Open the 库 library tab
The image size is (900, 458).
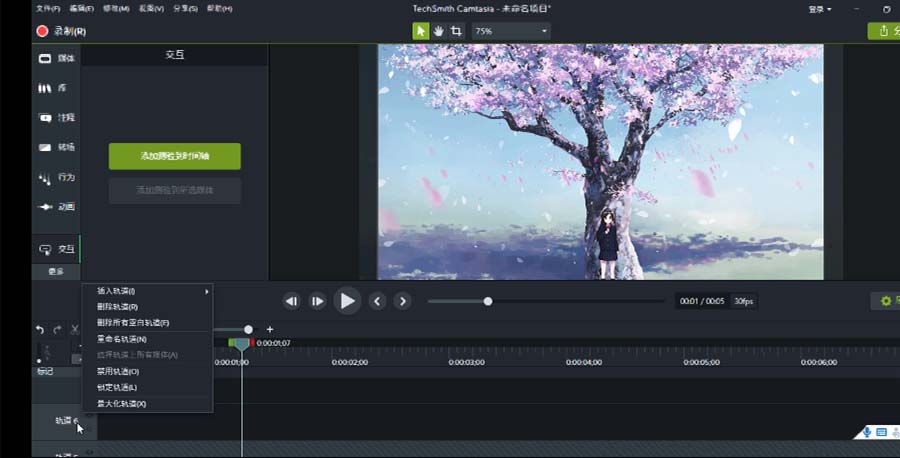click(56, 88)
